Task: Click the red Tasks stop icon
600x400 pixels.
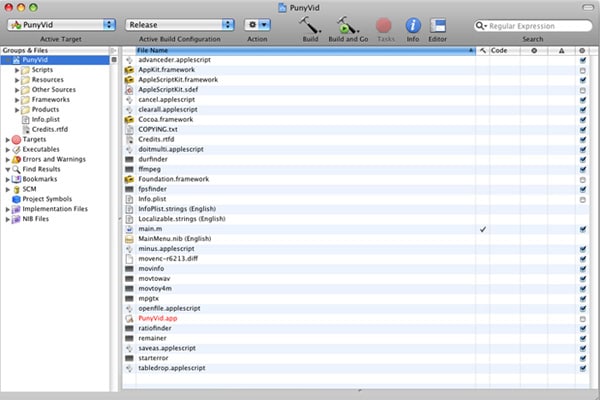Action: [x=383, y=26]
